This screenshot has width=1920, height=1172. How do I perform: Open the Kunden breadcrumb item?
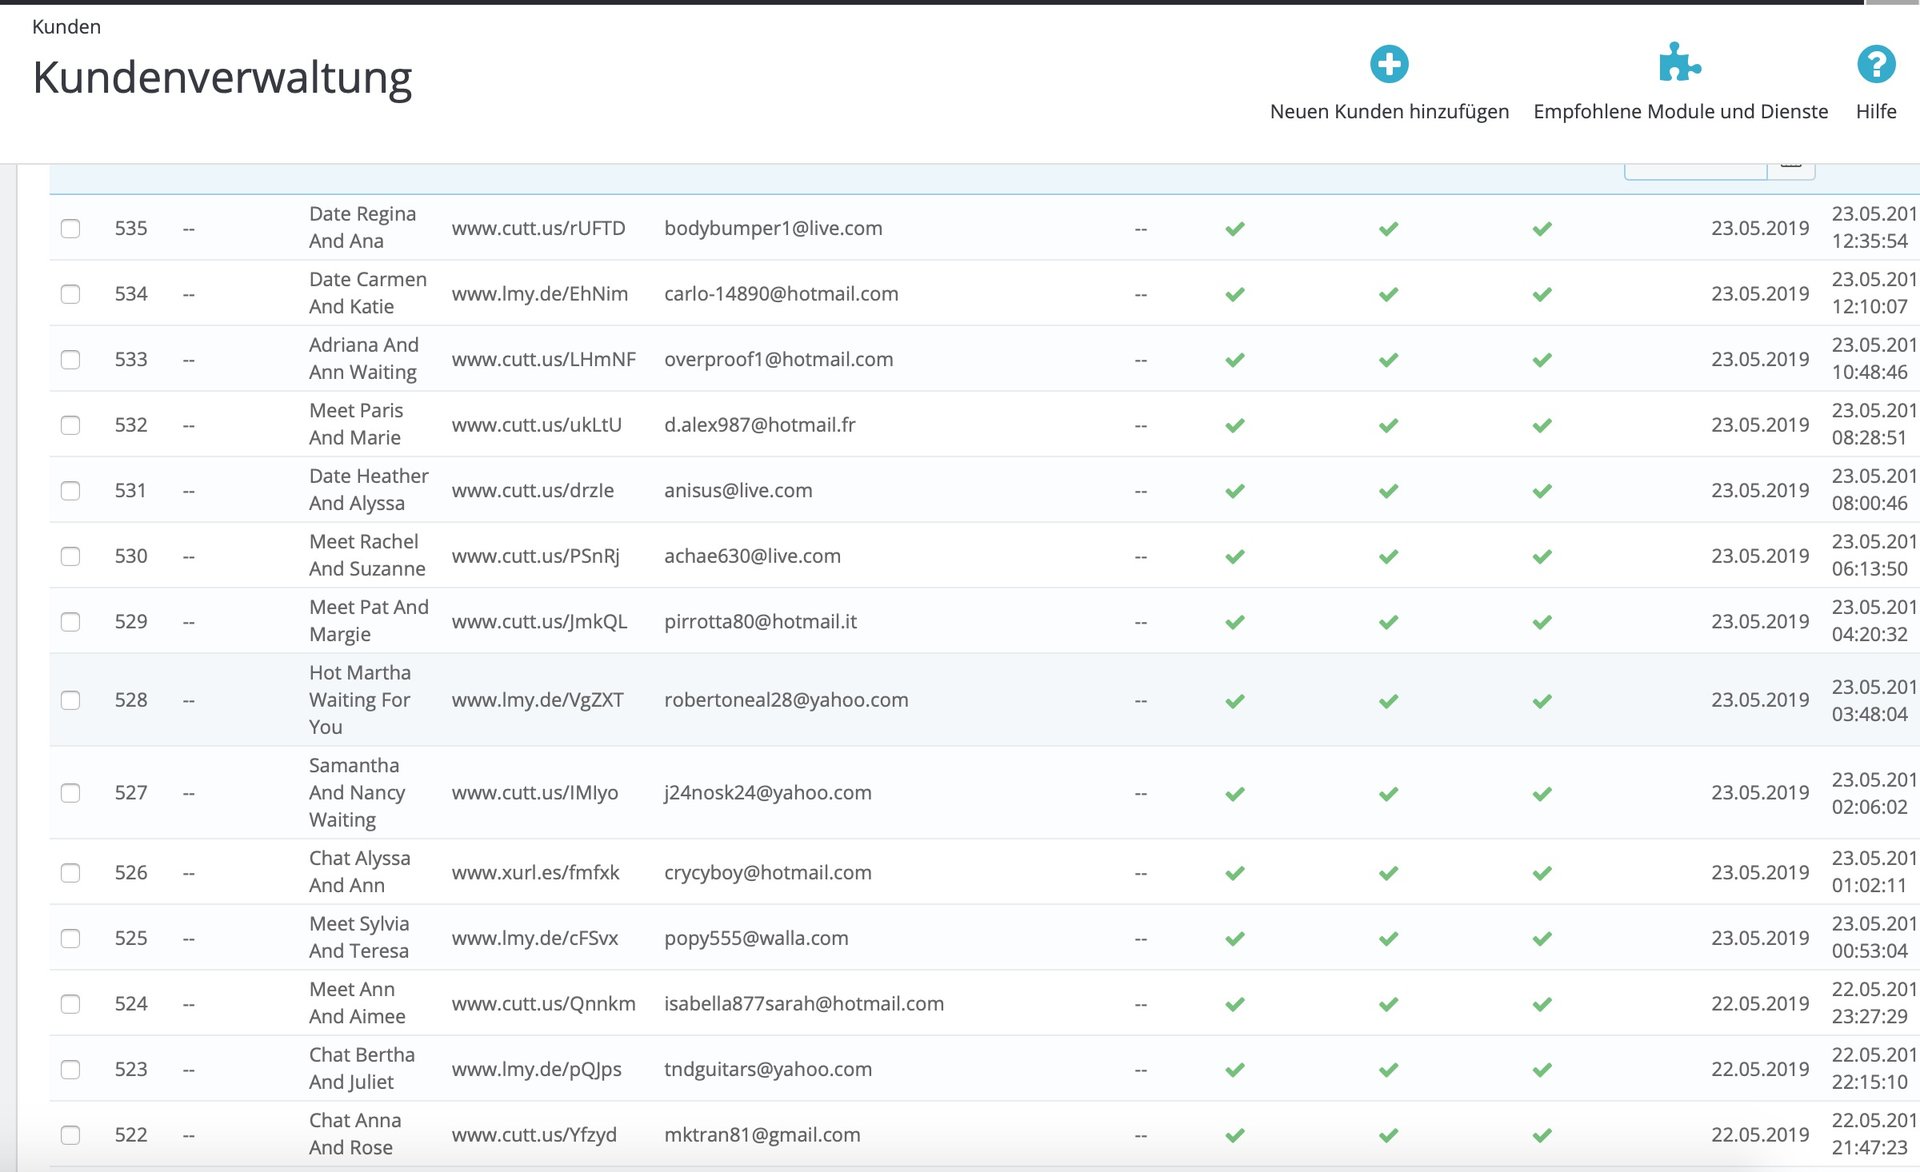(66, 27)
